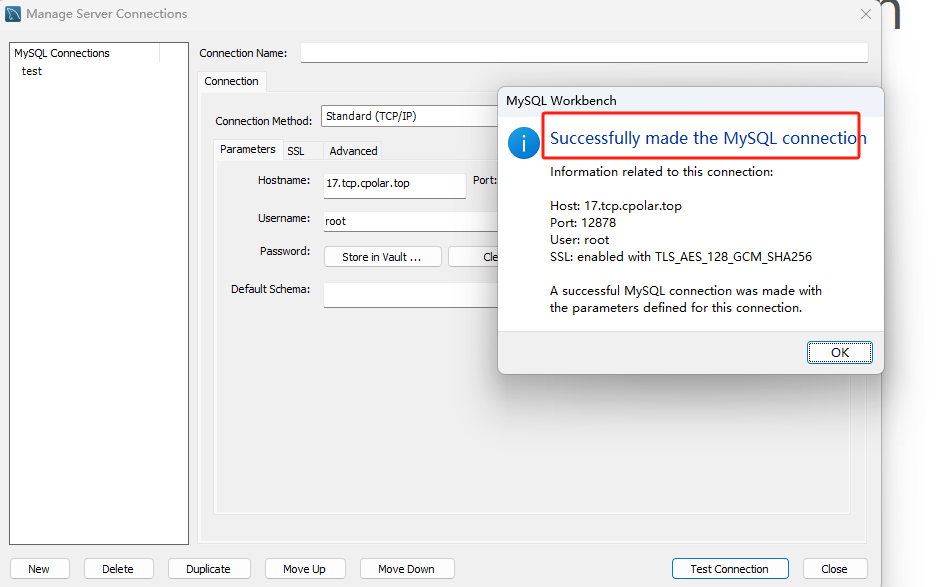
Task: Create a new connection with New
Action: coord(39,568)
